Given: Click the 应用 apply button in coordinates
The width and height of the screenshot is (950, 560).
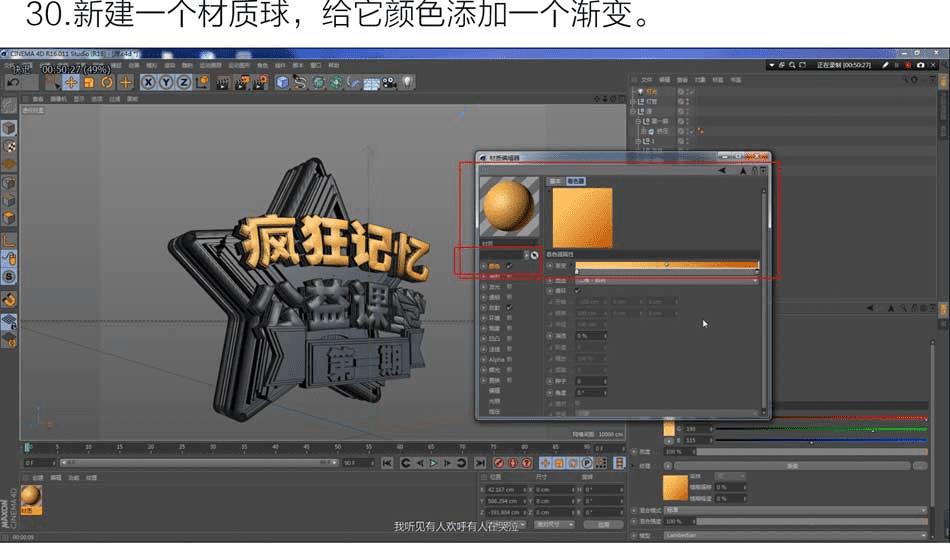Looking at the screenshot, I should click(x=603, y=525).
